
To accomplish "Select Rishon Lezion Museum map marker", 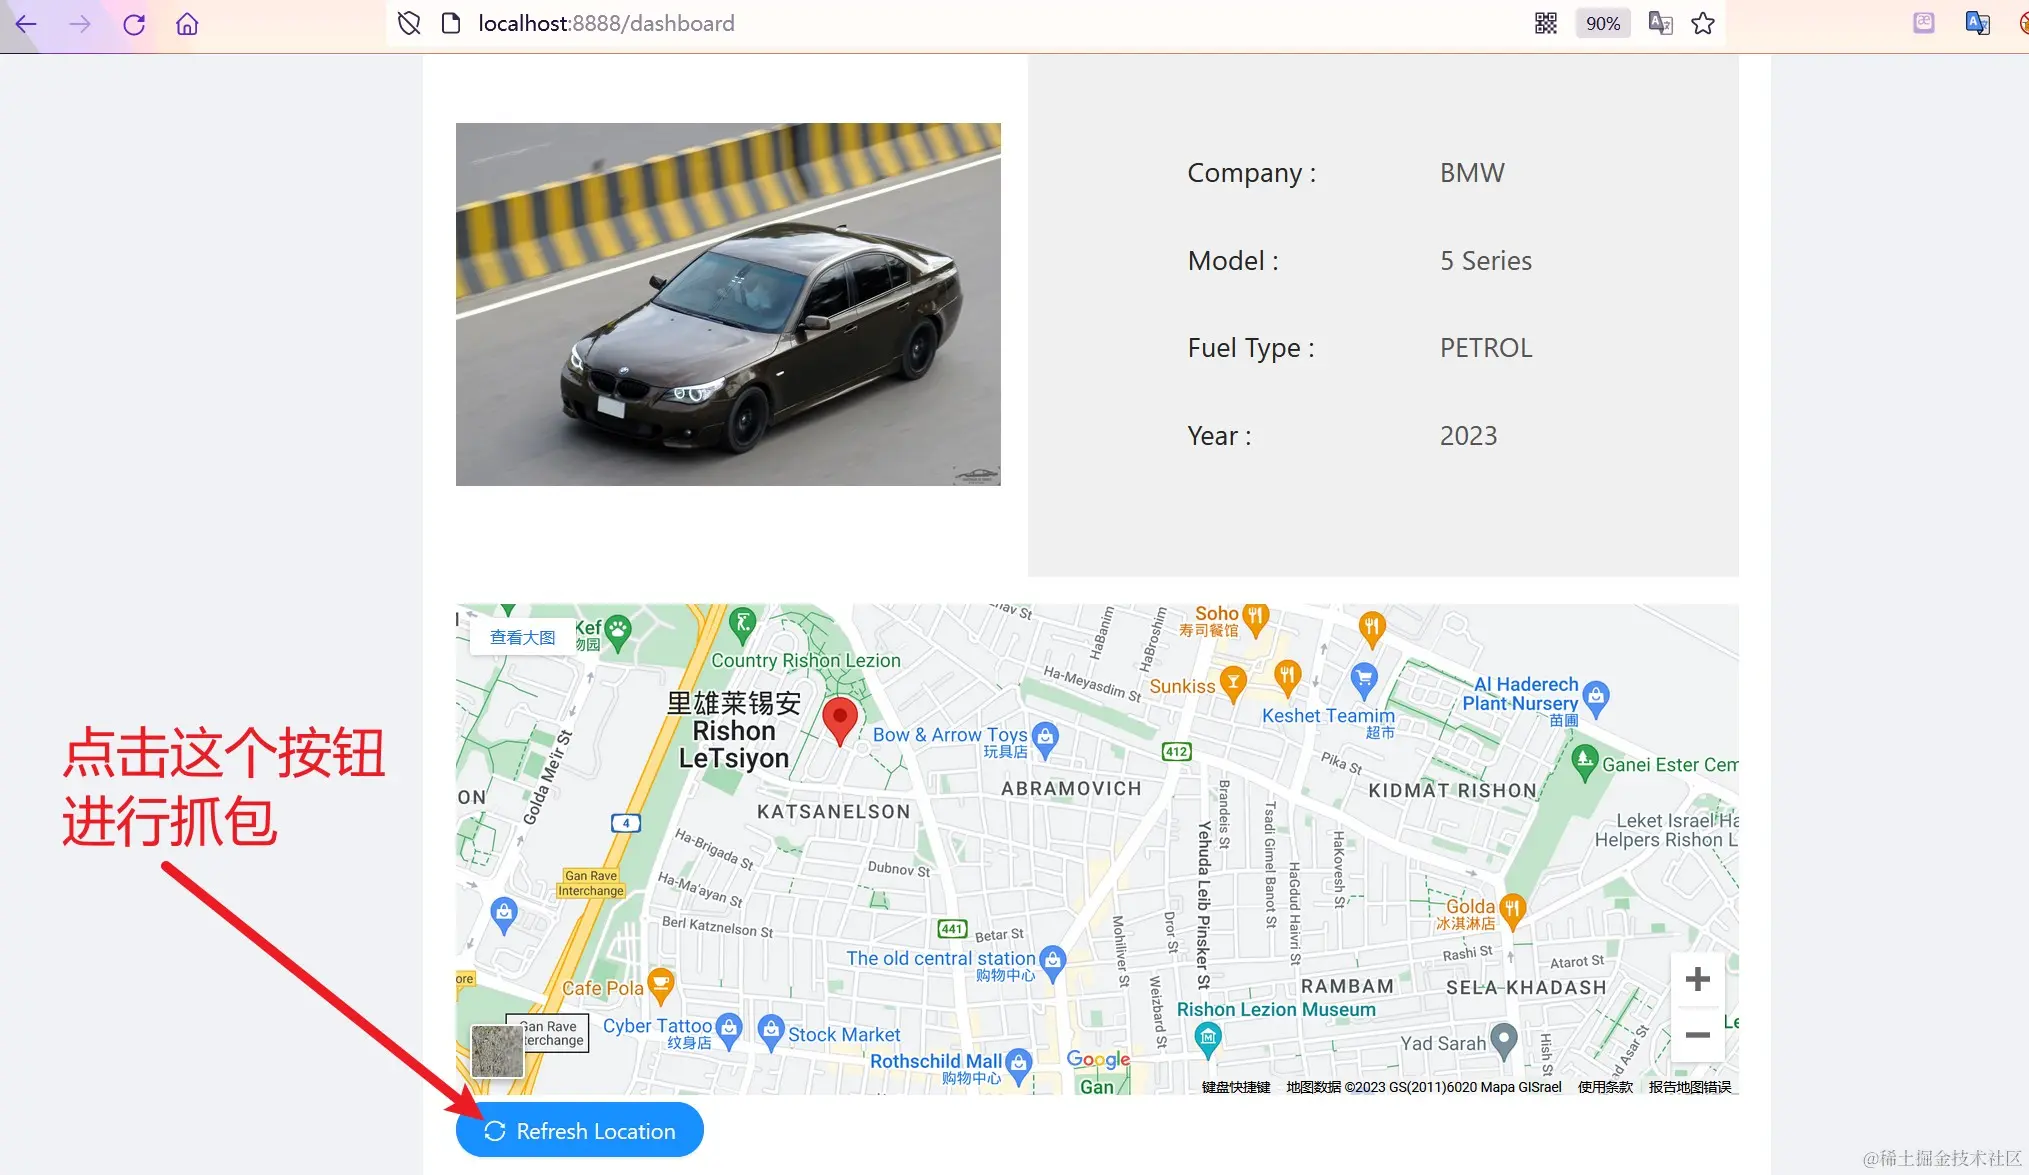I will pos(1208,1038).
